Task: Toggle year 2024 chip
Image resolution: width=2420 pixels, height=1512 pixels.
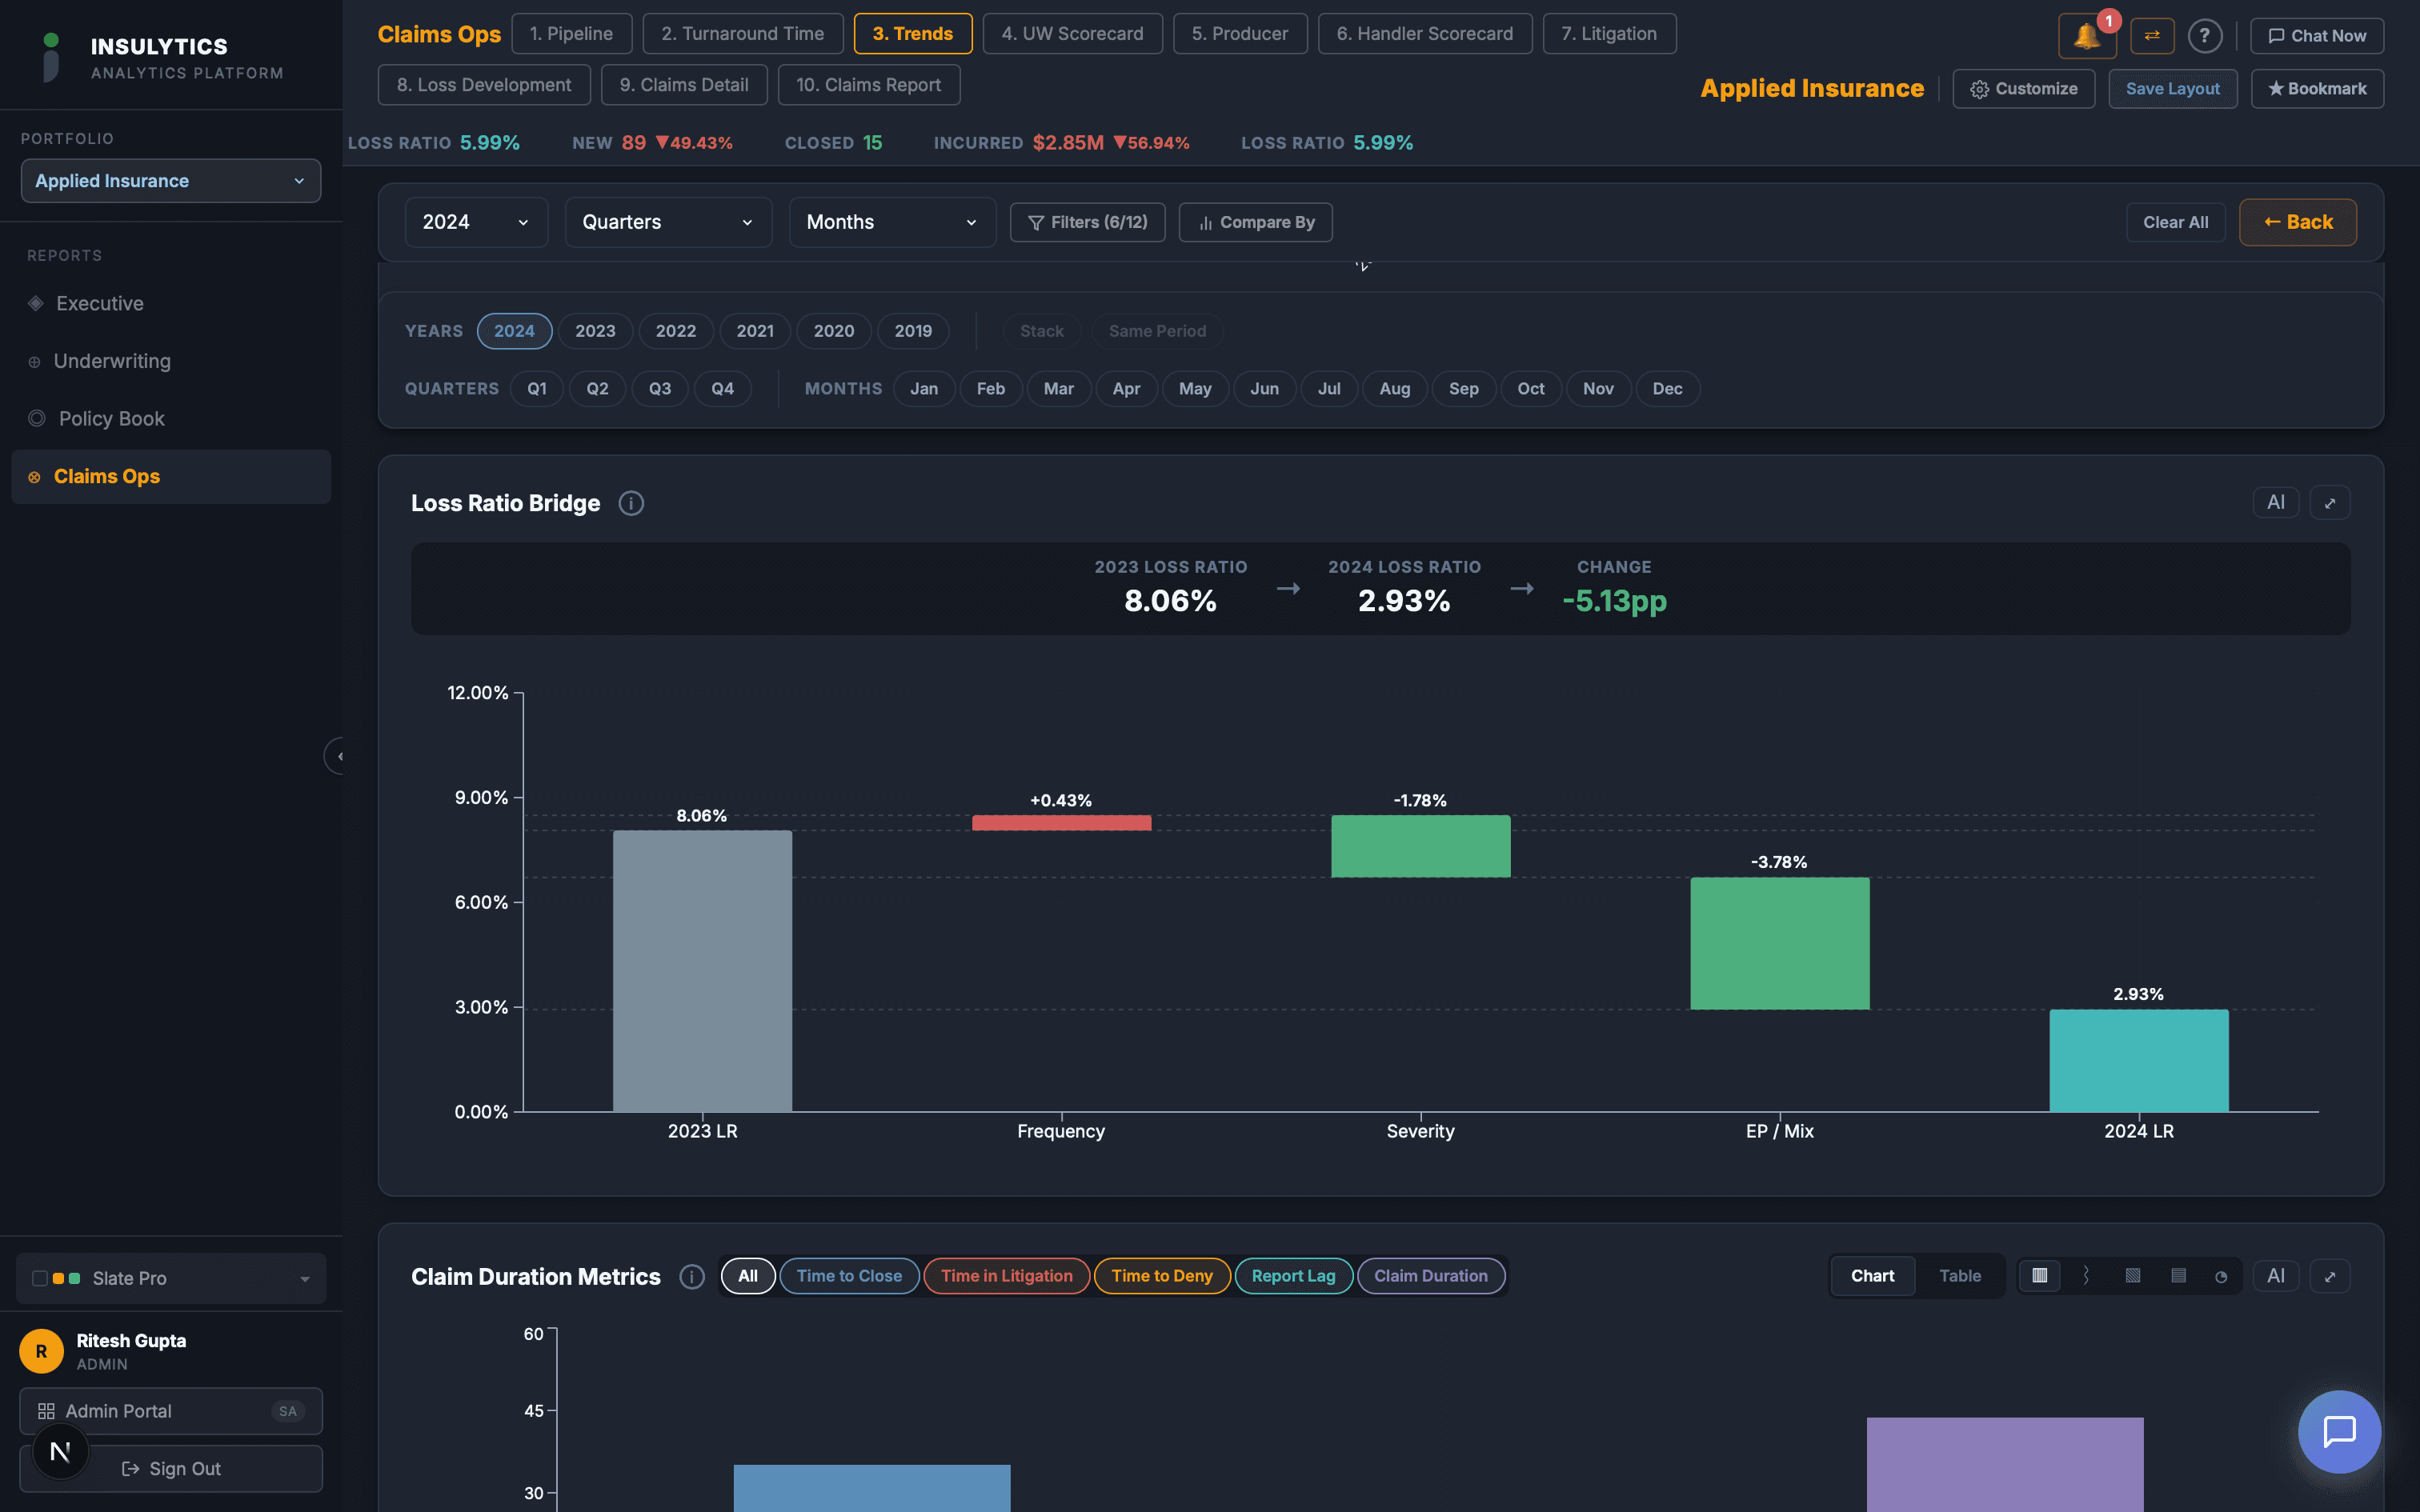Action: [514, 331]
